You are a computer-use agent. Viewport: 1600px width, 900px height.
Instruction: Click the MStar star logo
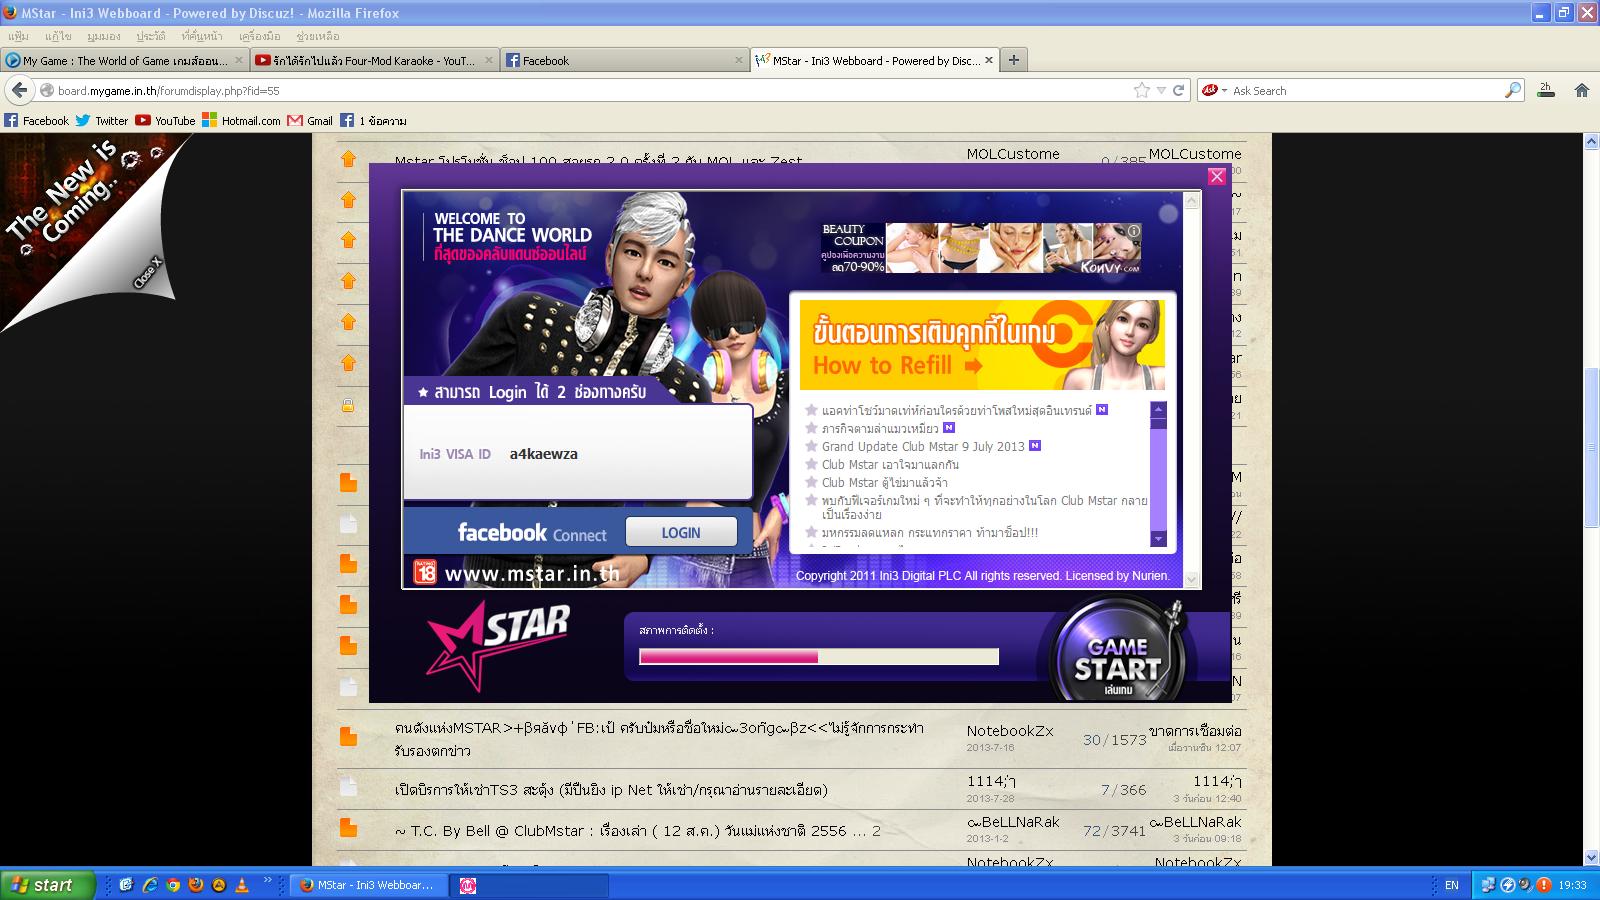pyautogui.click(x=497, y=645)
